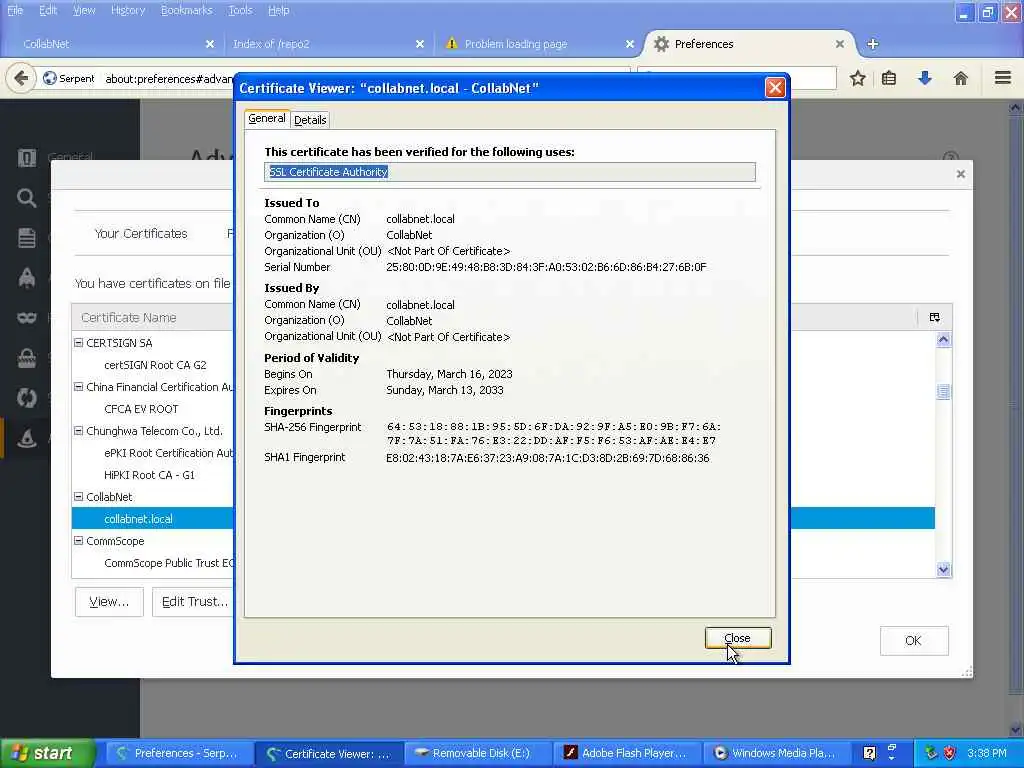Select CFCA EV ROOT certificate
1024x768 pixels.
(141, 409)
